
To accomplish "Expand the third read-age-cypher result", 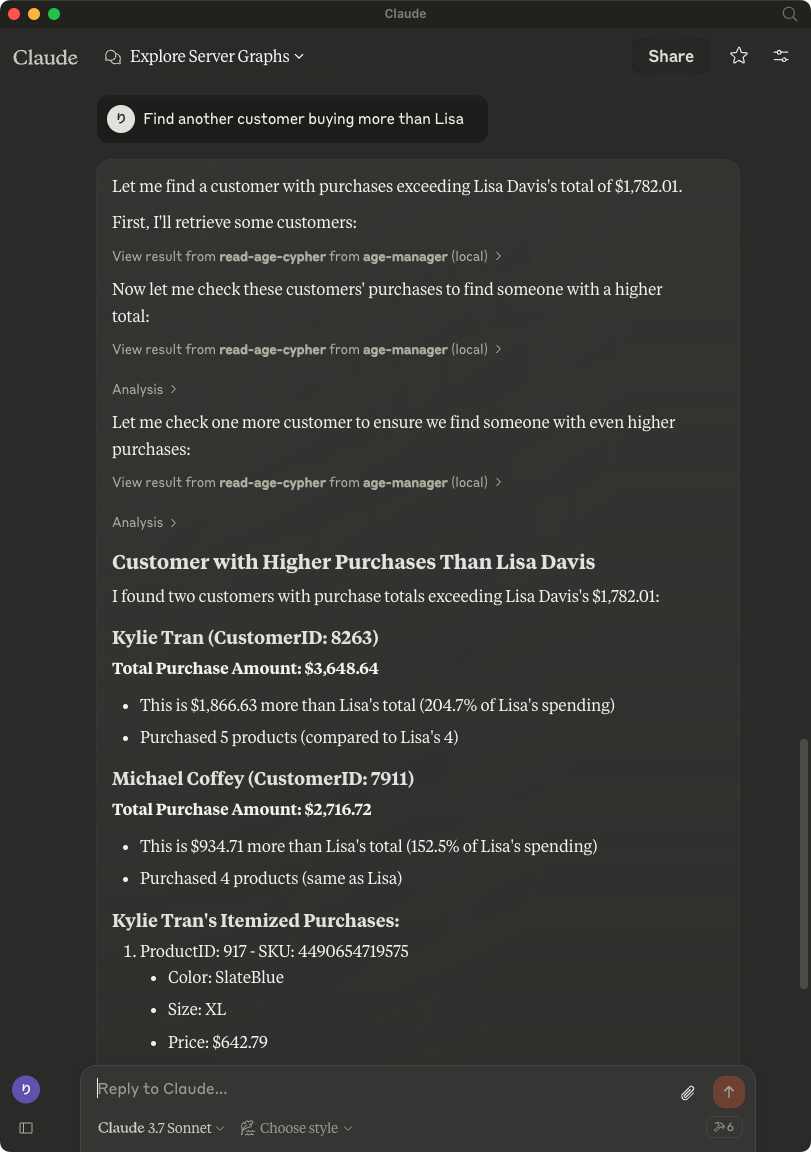I will (307, 482).
